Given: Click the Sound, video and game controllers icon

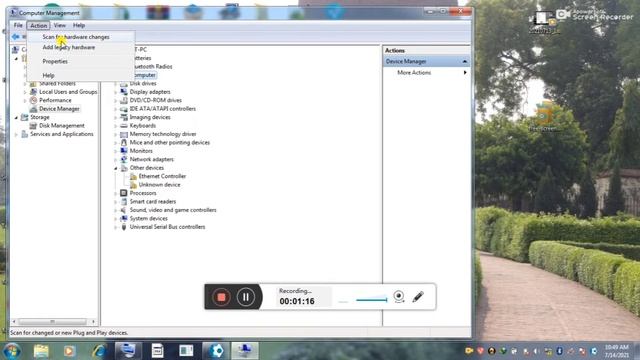Looking at the screenshot, I should (124, 210).
